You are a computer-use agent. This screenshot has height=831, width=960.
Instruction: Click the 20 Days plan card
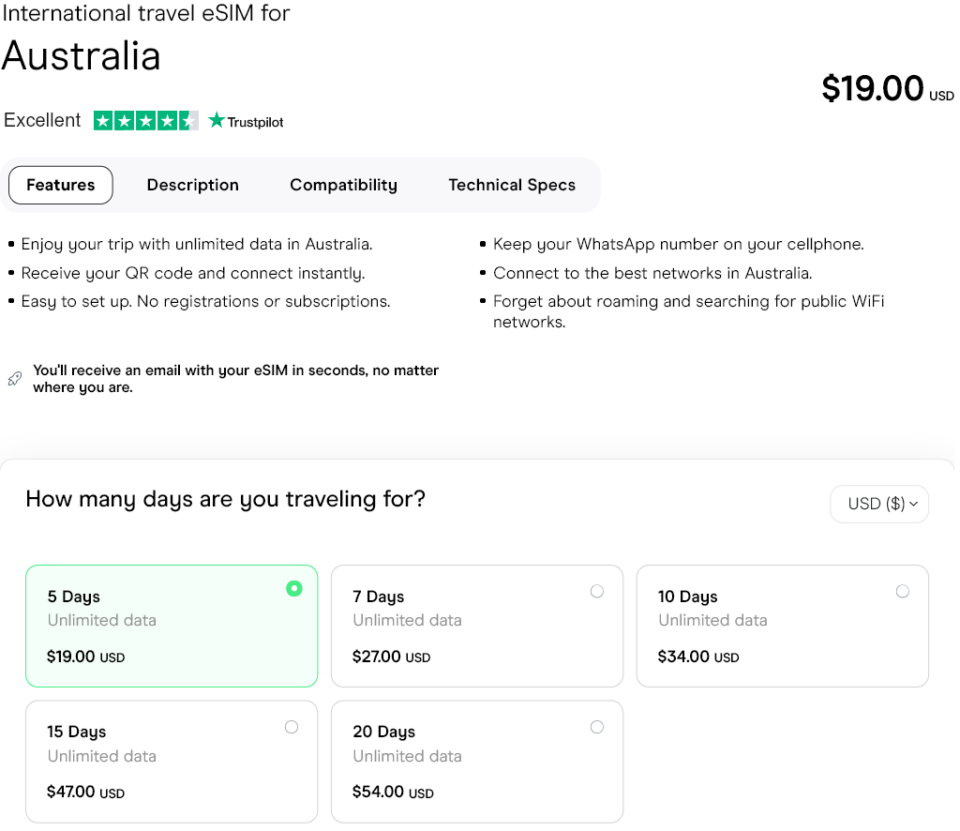477,761
